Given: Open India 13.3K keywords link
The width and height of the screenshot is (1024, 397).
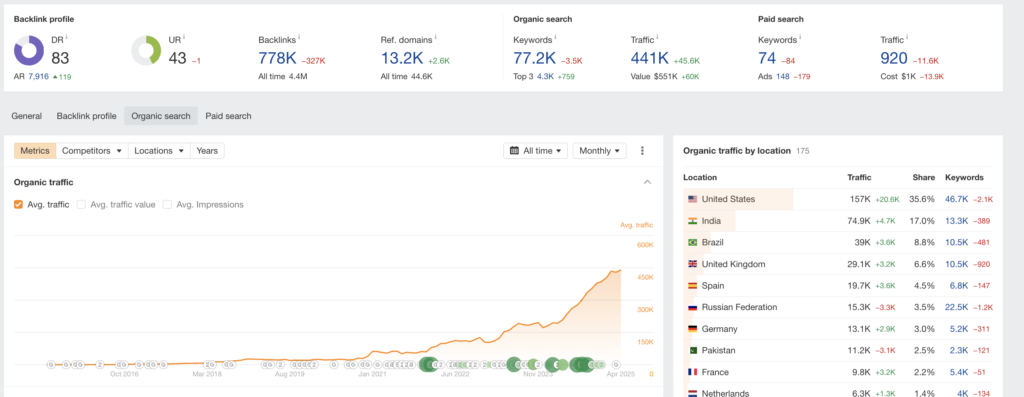Looking at the screenshot, I should pyautogui.click(x=957, y=221).
